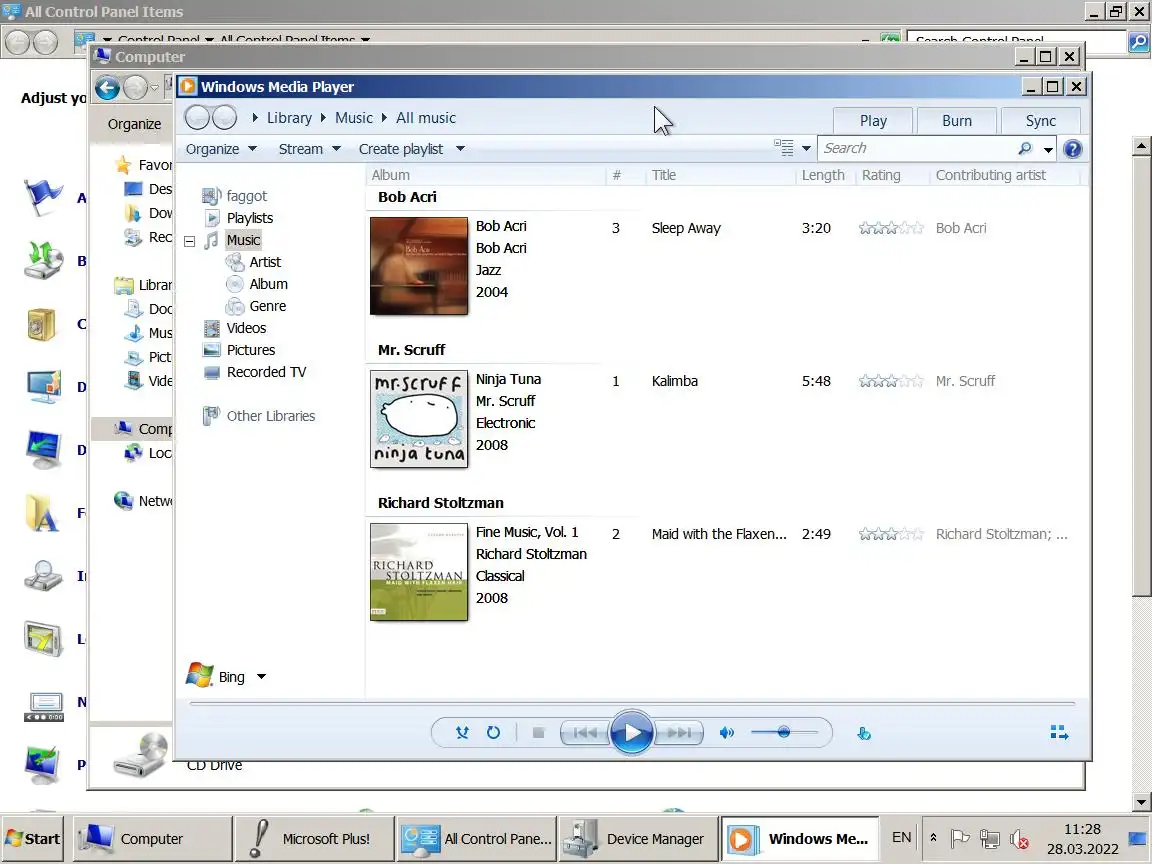Viewport: 1152px width, 864px height.
Task: Switch to the Burn tab
Action: pos(957,120)
